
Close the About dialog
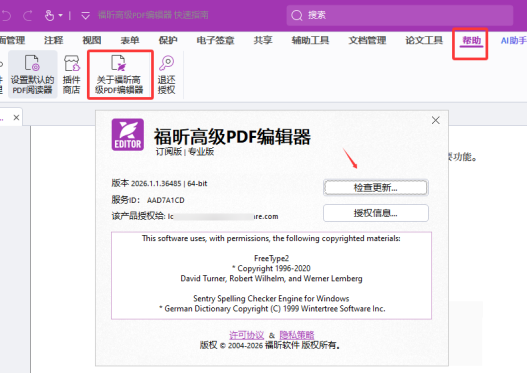tap(435, 120)
